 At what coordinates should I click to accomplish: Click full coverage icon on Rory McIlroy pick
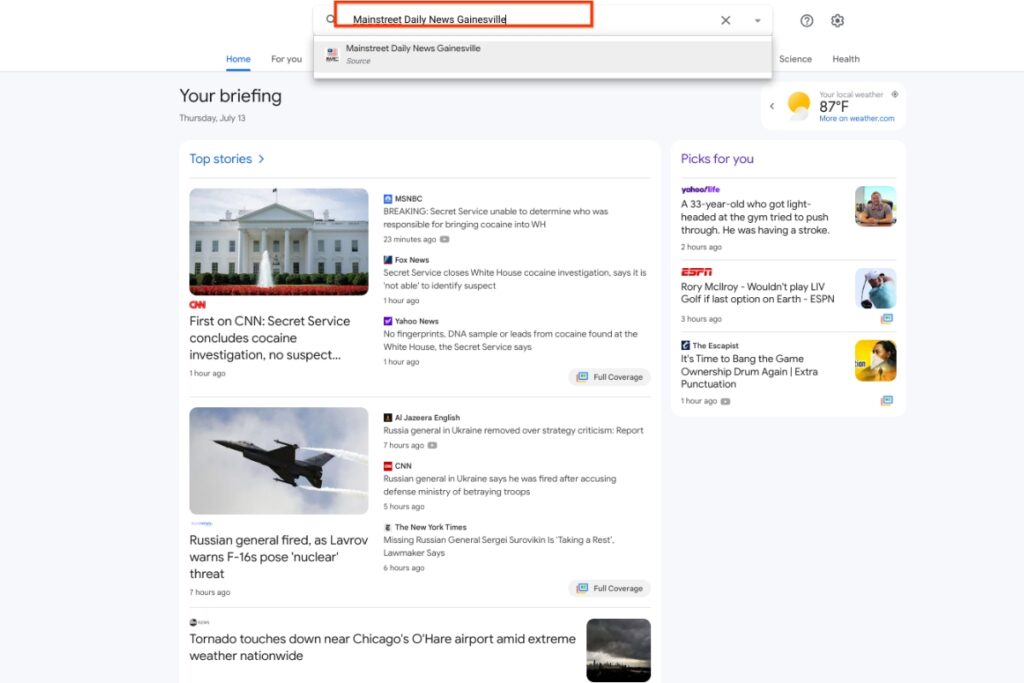(x=887, y=319)
